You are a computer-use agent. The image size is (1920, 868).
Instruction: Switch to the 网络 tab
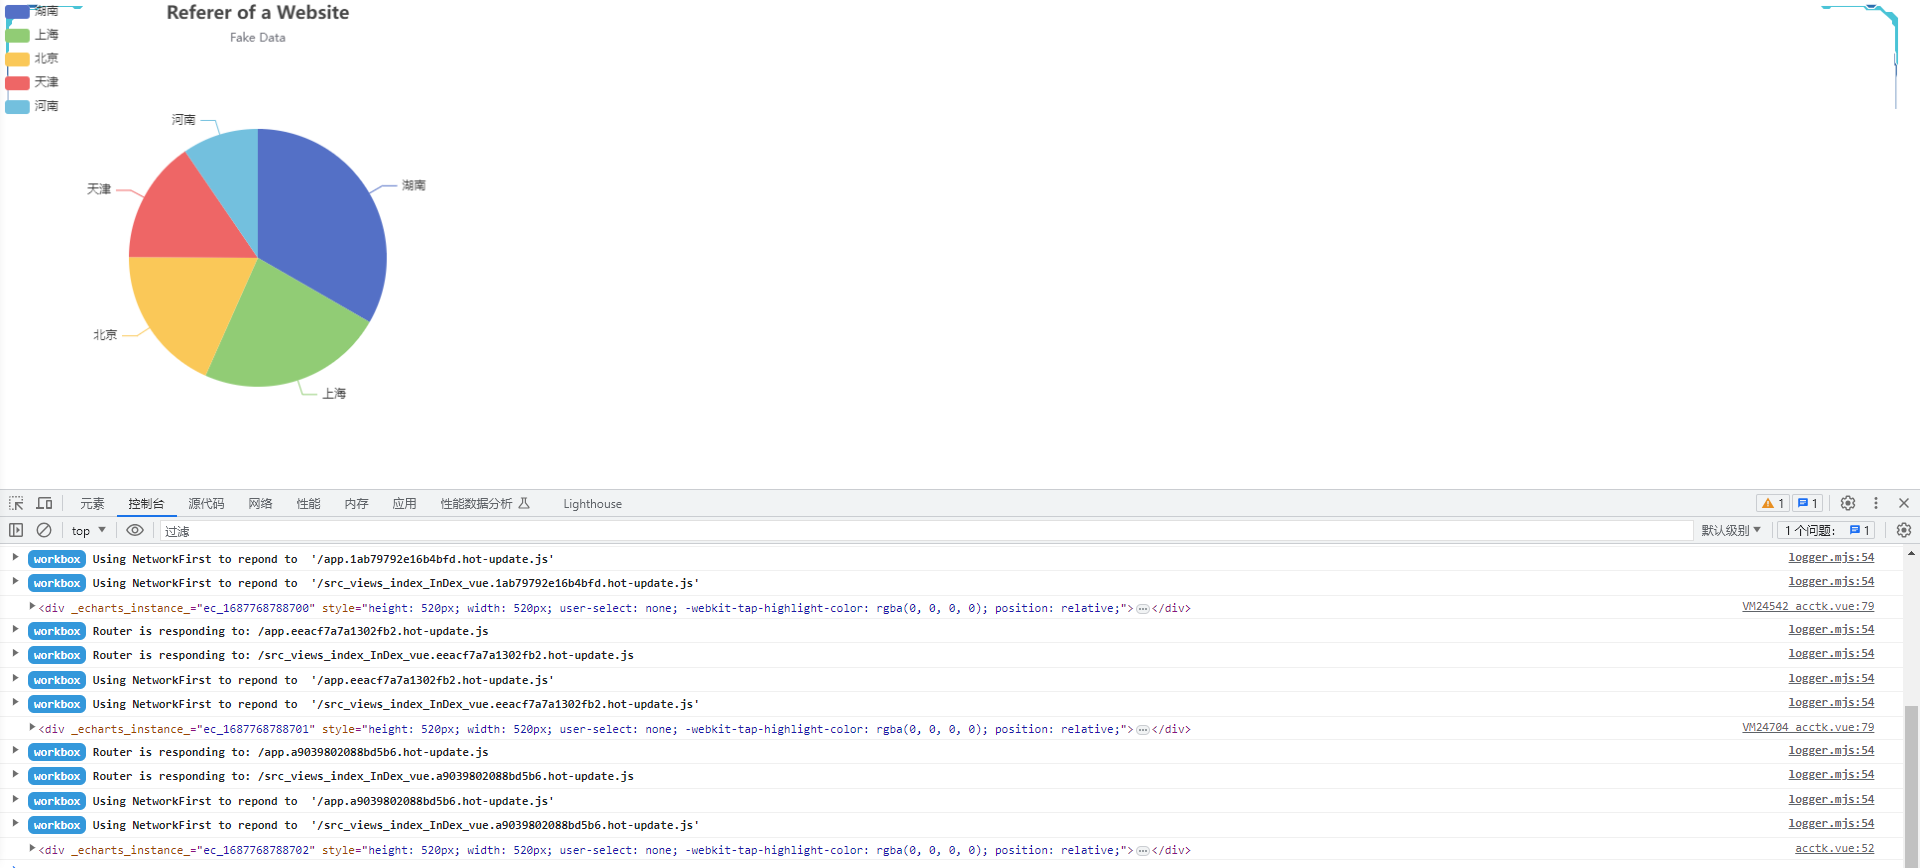[260, 503]
